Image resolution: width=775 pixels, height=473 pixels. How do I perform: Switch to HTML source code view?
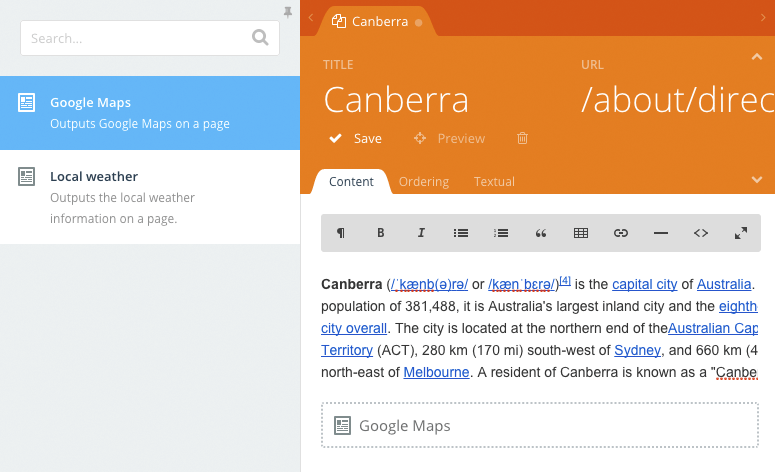(x=701, y=233)
